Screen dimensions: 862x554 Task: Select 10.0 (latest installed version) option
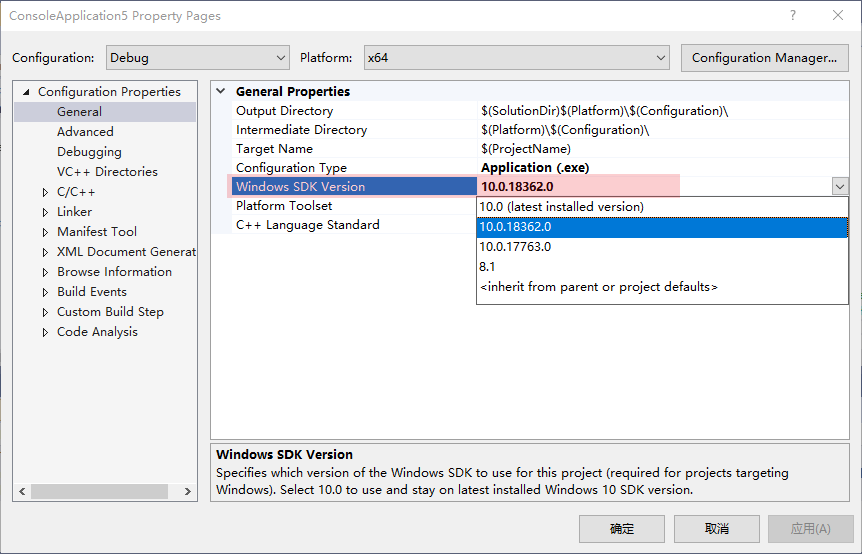tap(561, 207)
